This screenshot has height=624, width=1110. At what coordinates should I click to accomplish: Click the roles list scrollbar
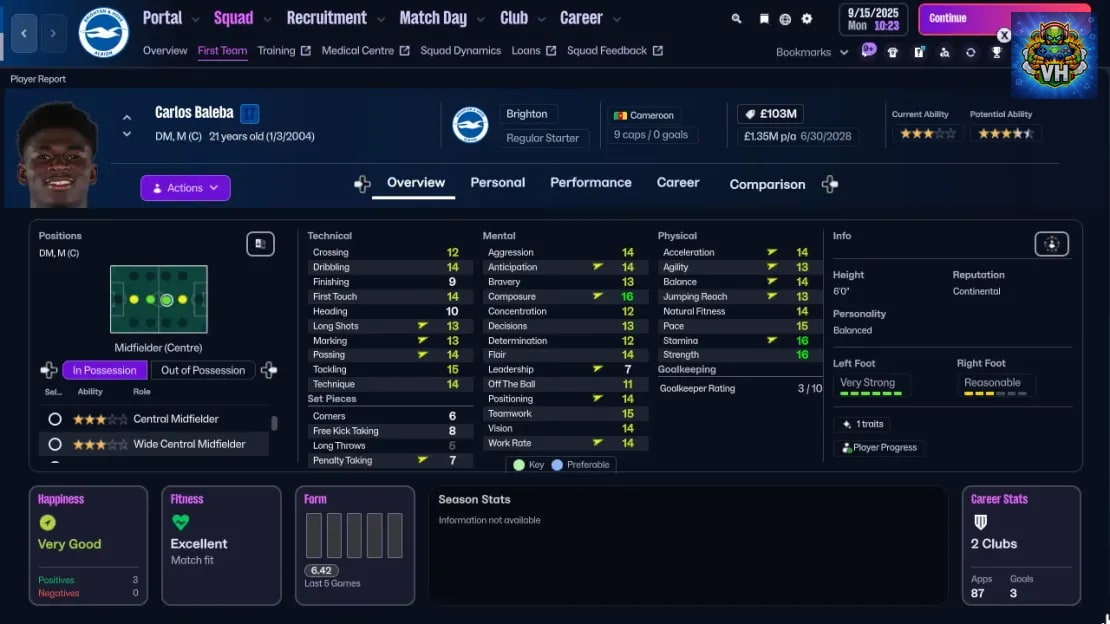point(274,423)
